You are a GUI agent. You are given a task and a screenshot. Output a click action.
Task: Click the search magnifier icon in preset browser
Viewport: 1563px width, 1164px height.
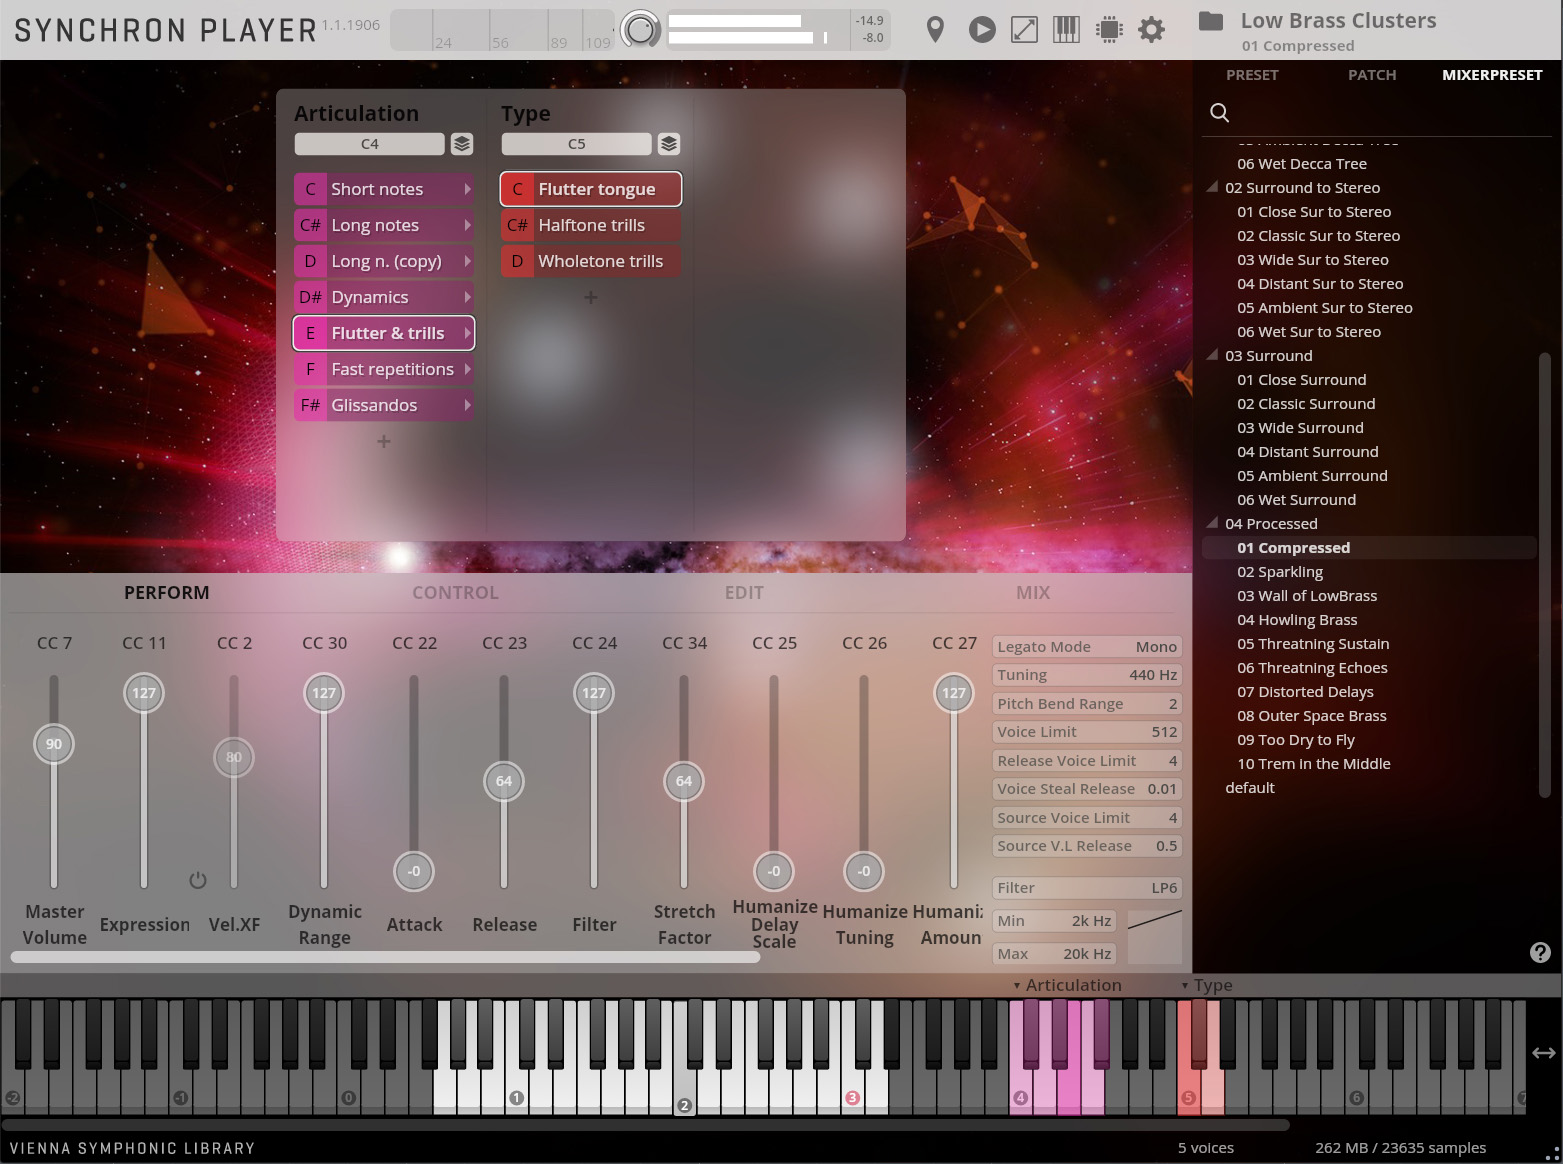point(1220,113)
